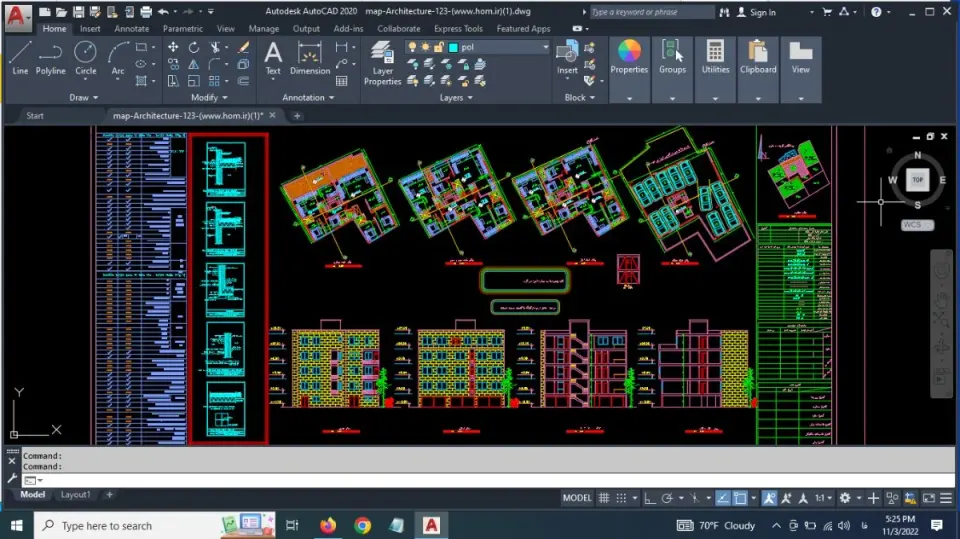
Task: Toggle the drawing grid display
Action: (604, 498)
